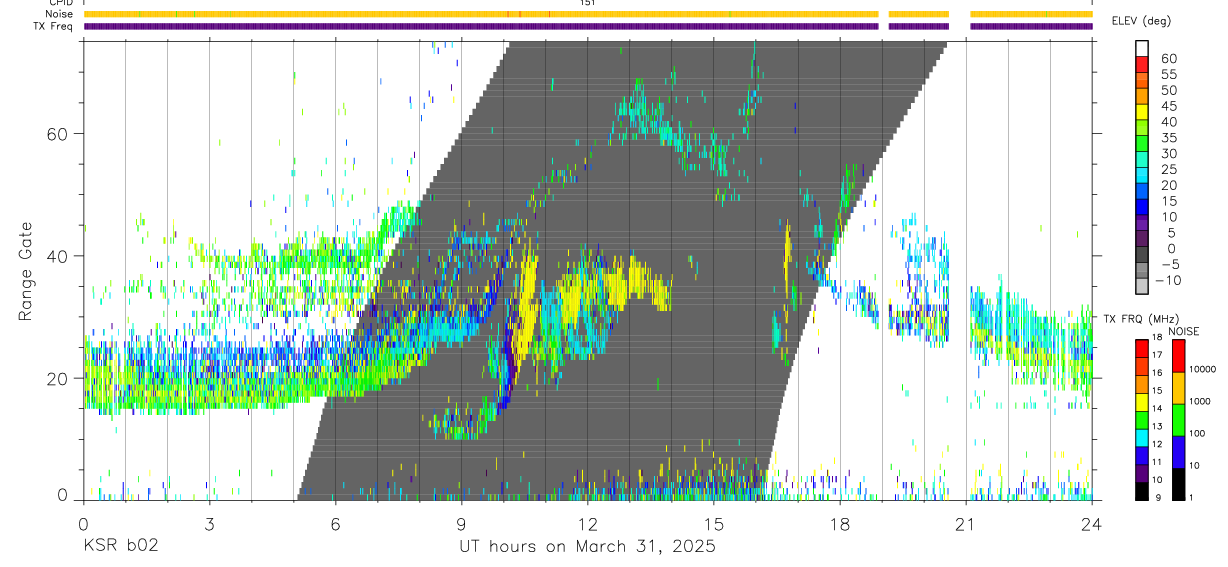Click the 'TX Freq' row label at top left

click(54, 26)
